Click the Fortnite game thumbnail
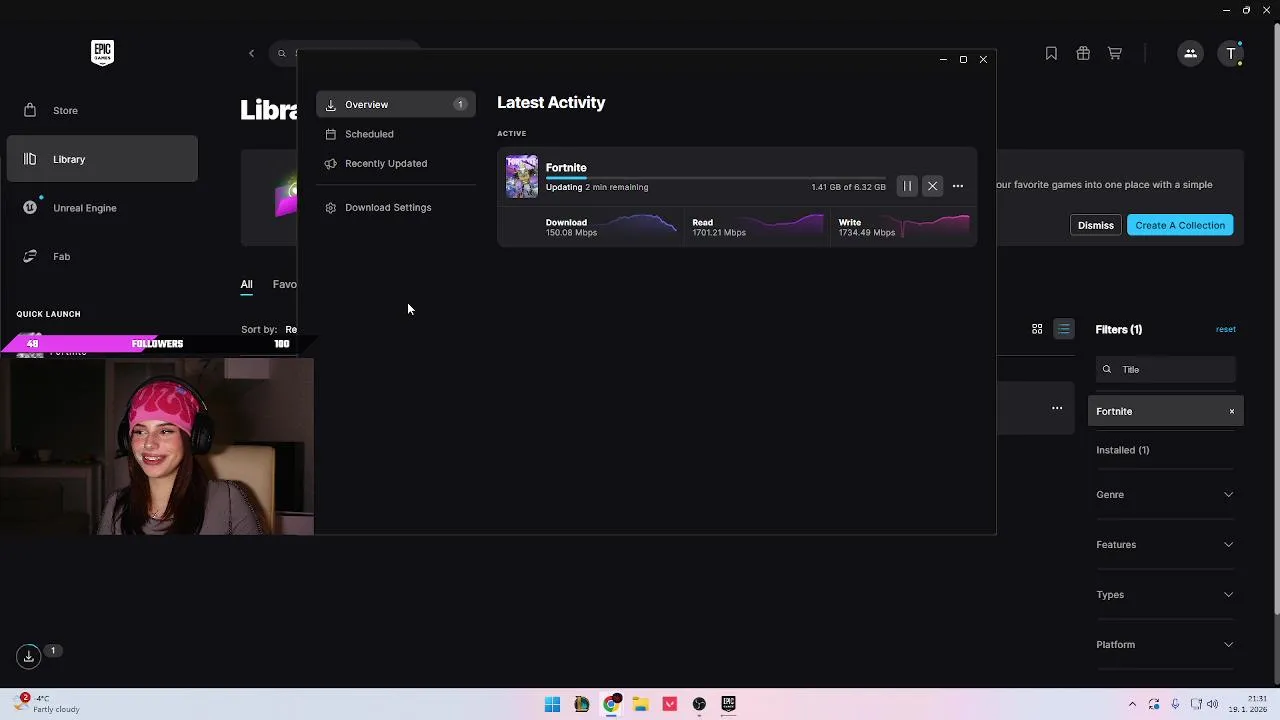1280x720 pixels. click(521, 176)
